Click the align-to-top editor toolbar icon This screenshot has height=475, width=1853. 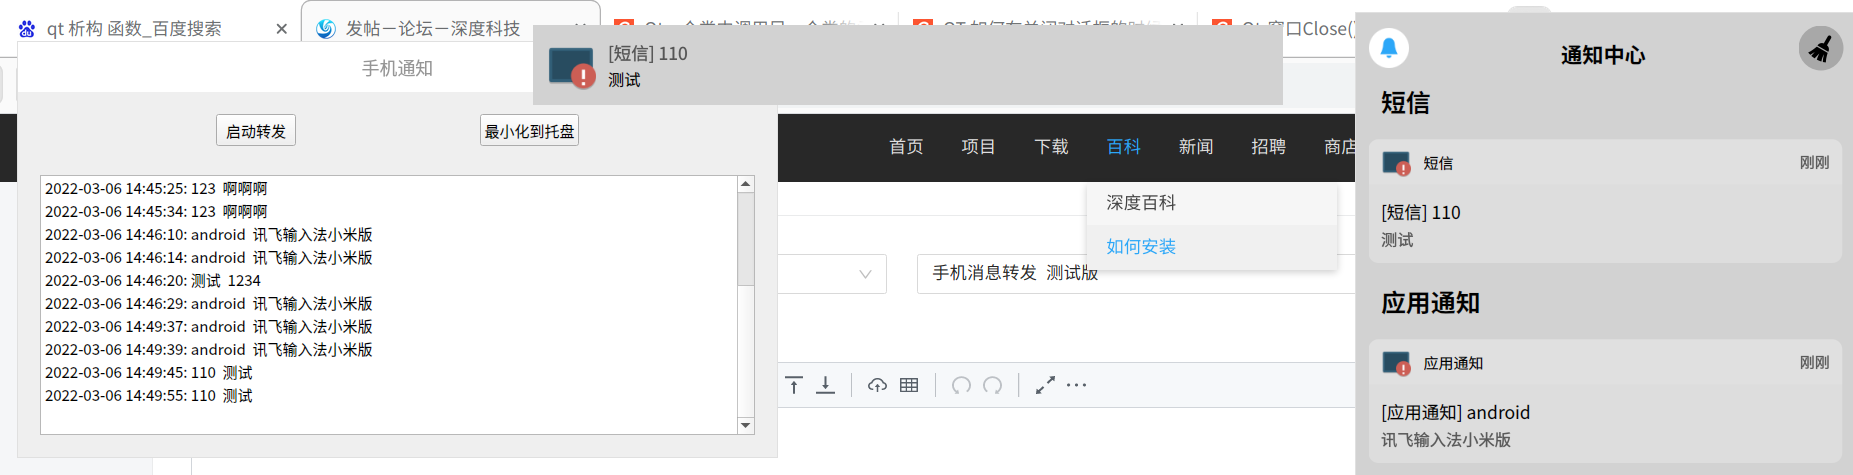click(x=794, y=385)
